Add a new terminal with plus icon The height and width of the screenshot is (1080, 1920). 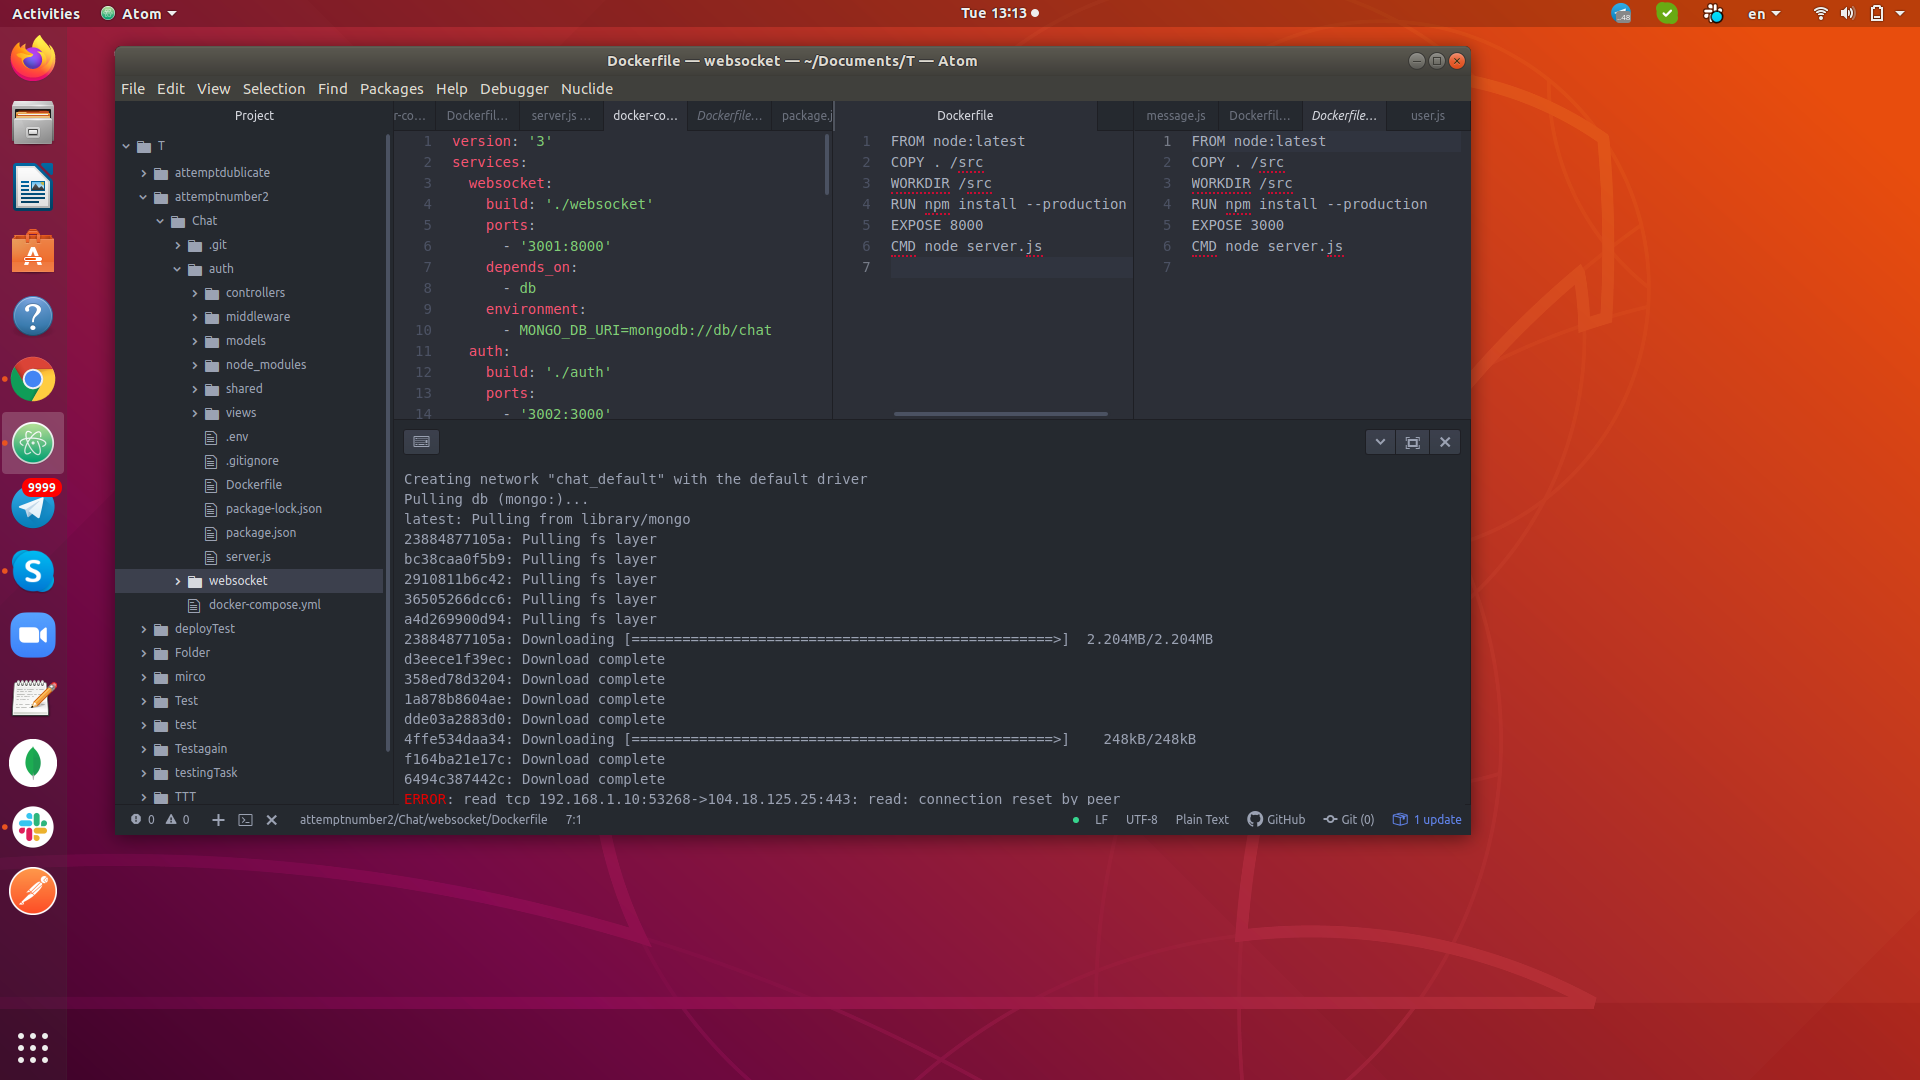[218, 820]
